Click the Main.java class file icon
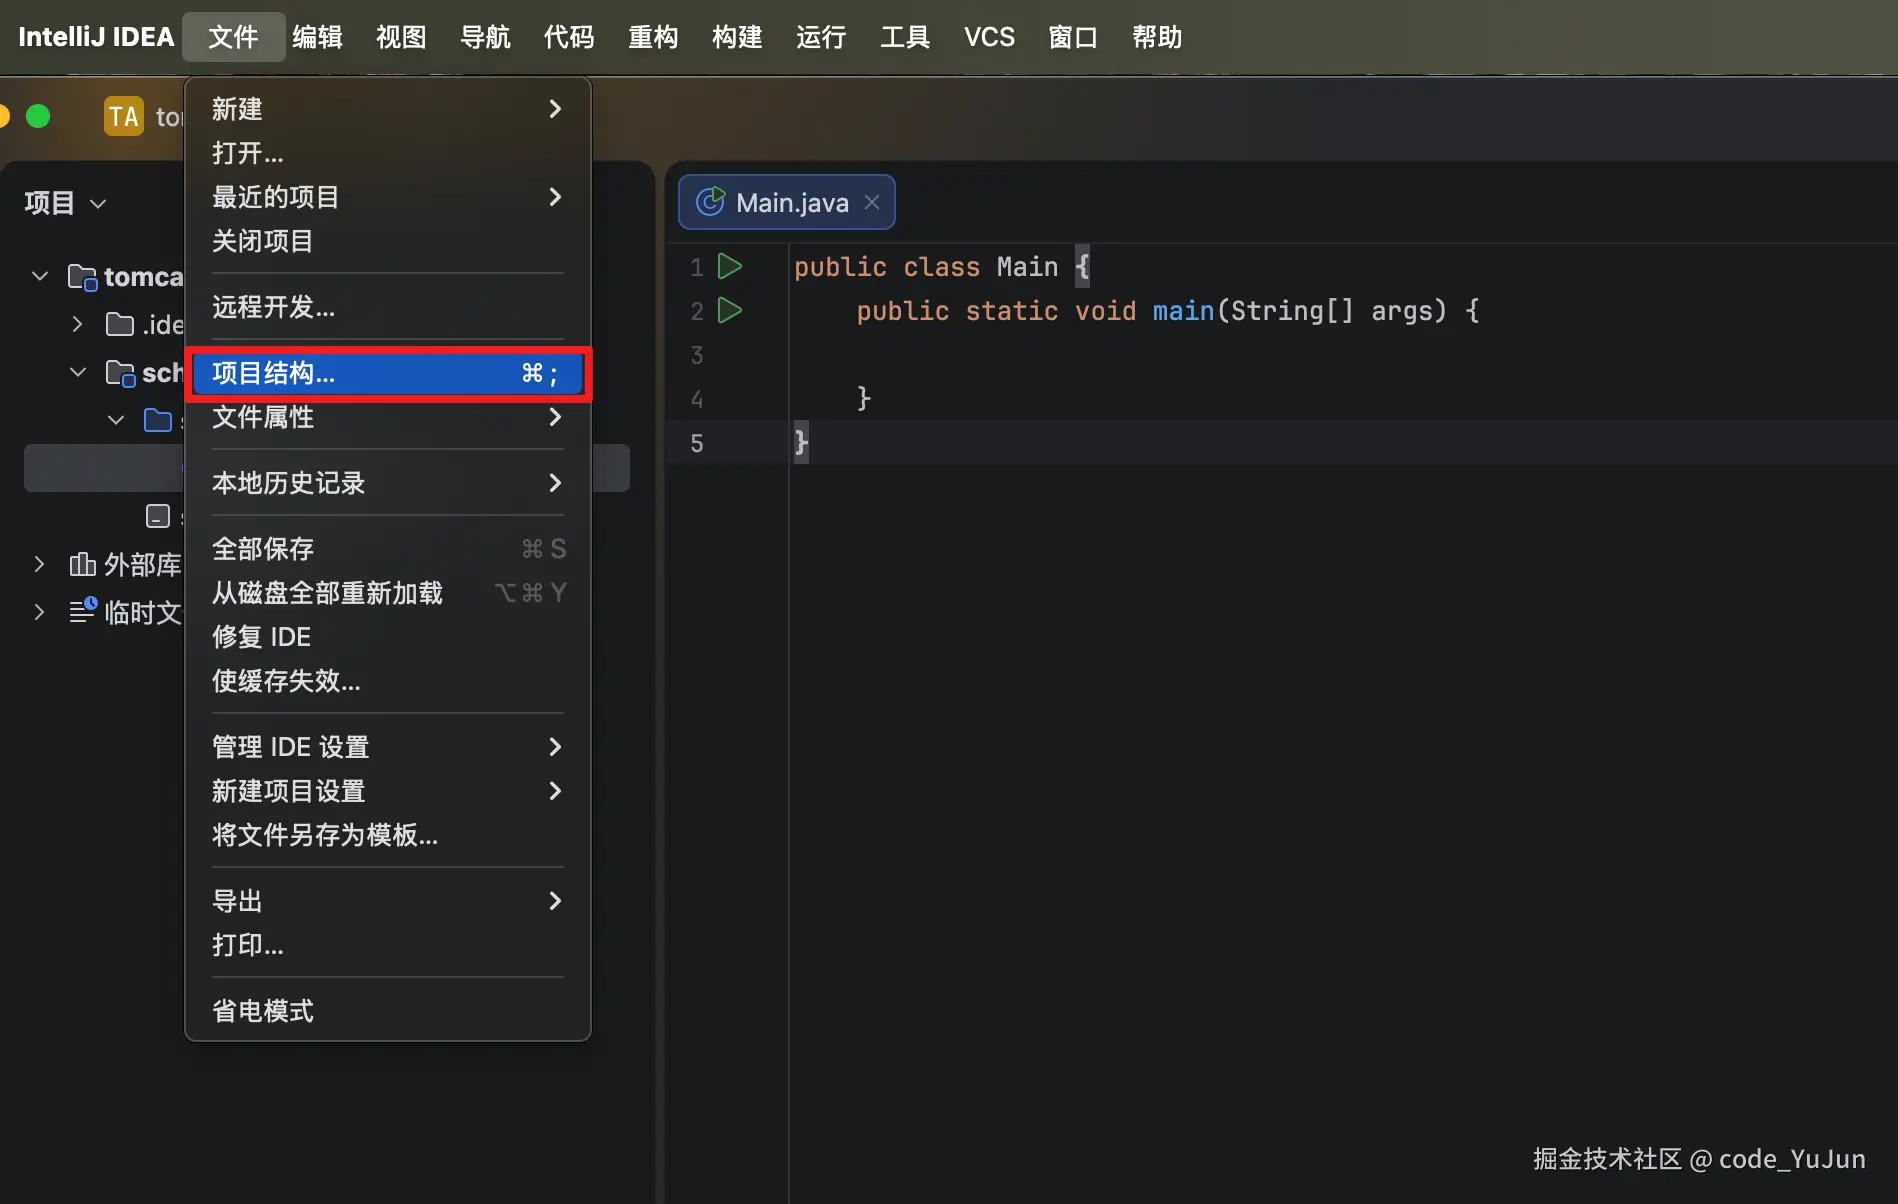This screenshot has width=1898, height=1204. click(x=710, y=202)
